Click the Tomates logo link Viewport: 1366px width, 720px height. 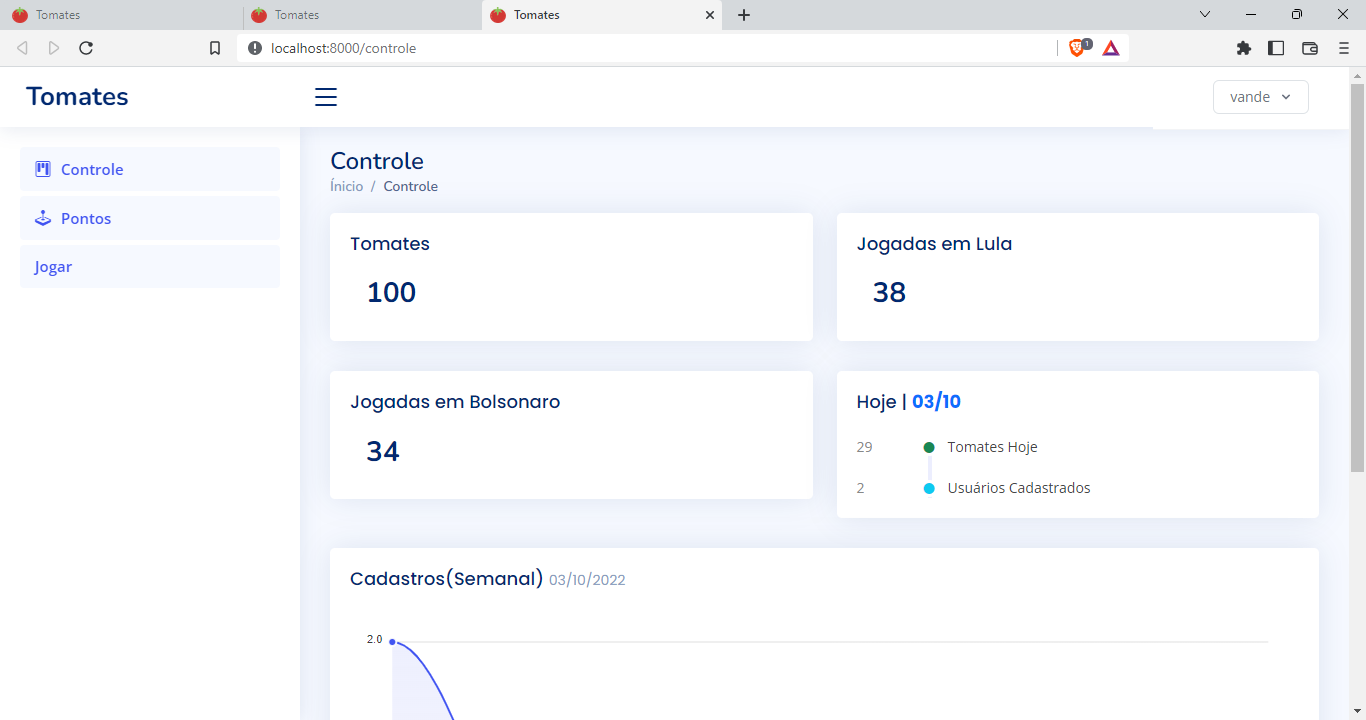77,96
